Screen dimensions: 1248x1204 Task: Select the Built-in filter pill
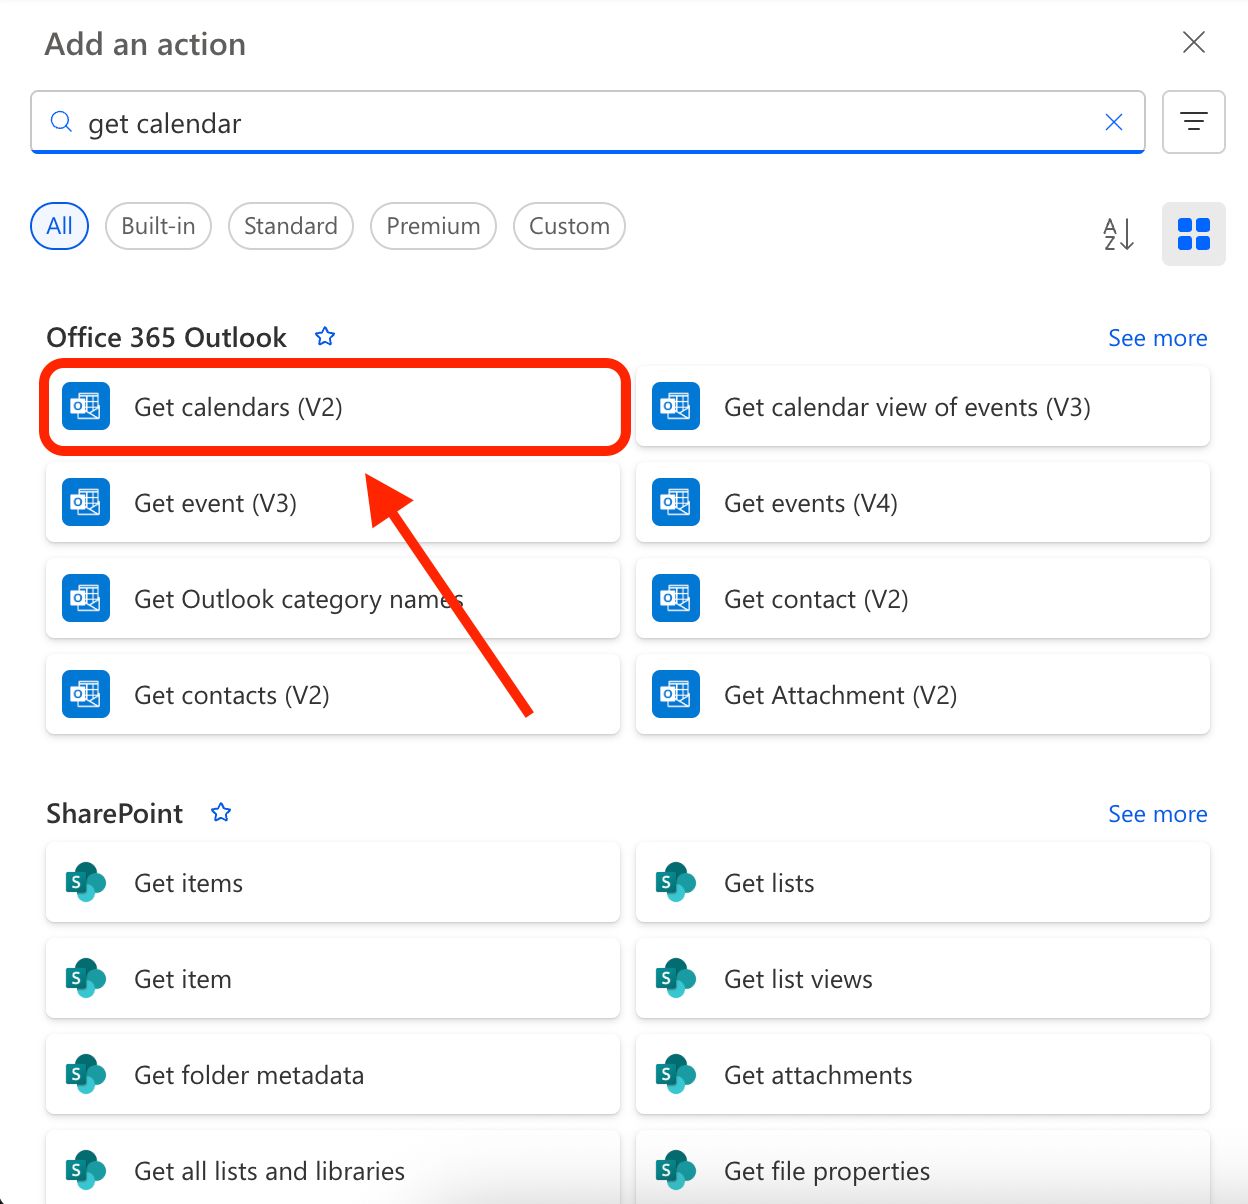pyautogui.click(x=158, y=226)
